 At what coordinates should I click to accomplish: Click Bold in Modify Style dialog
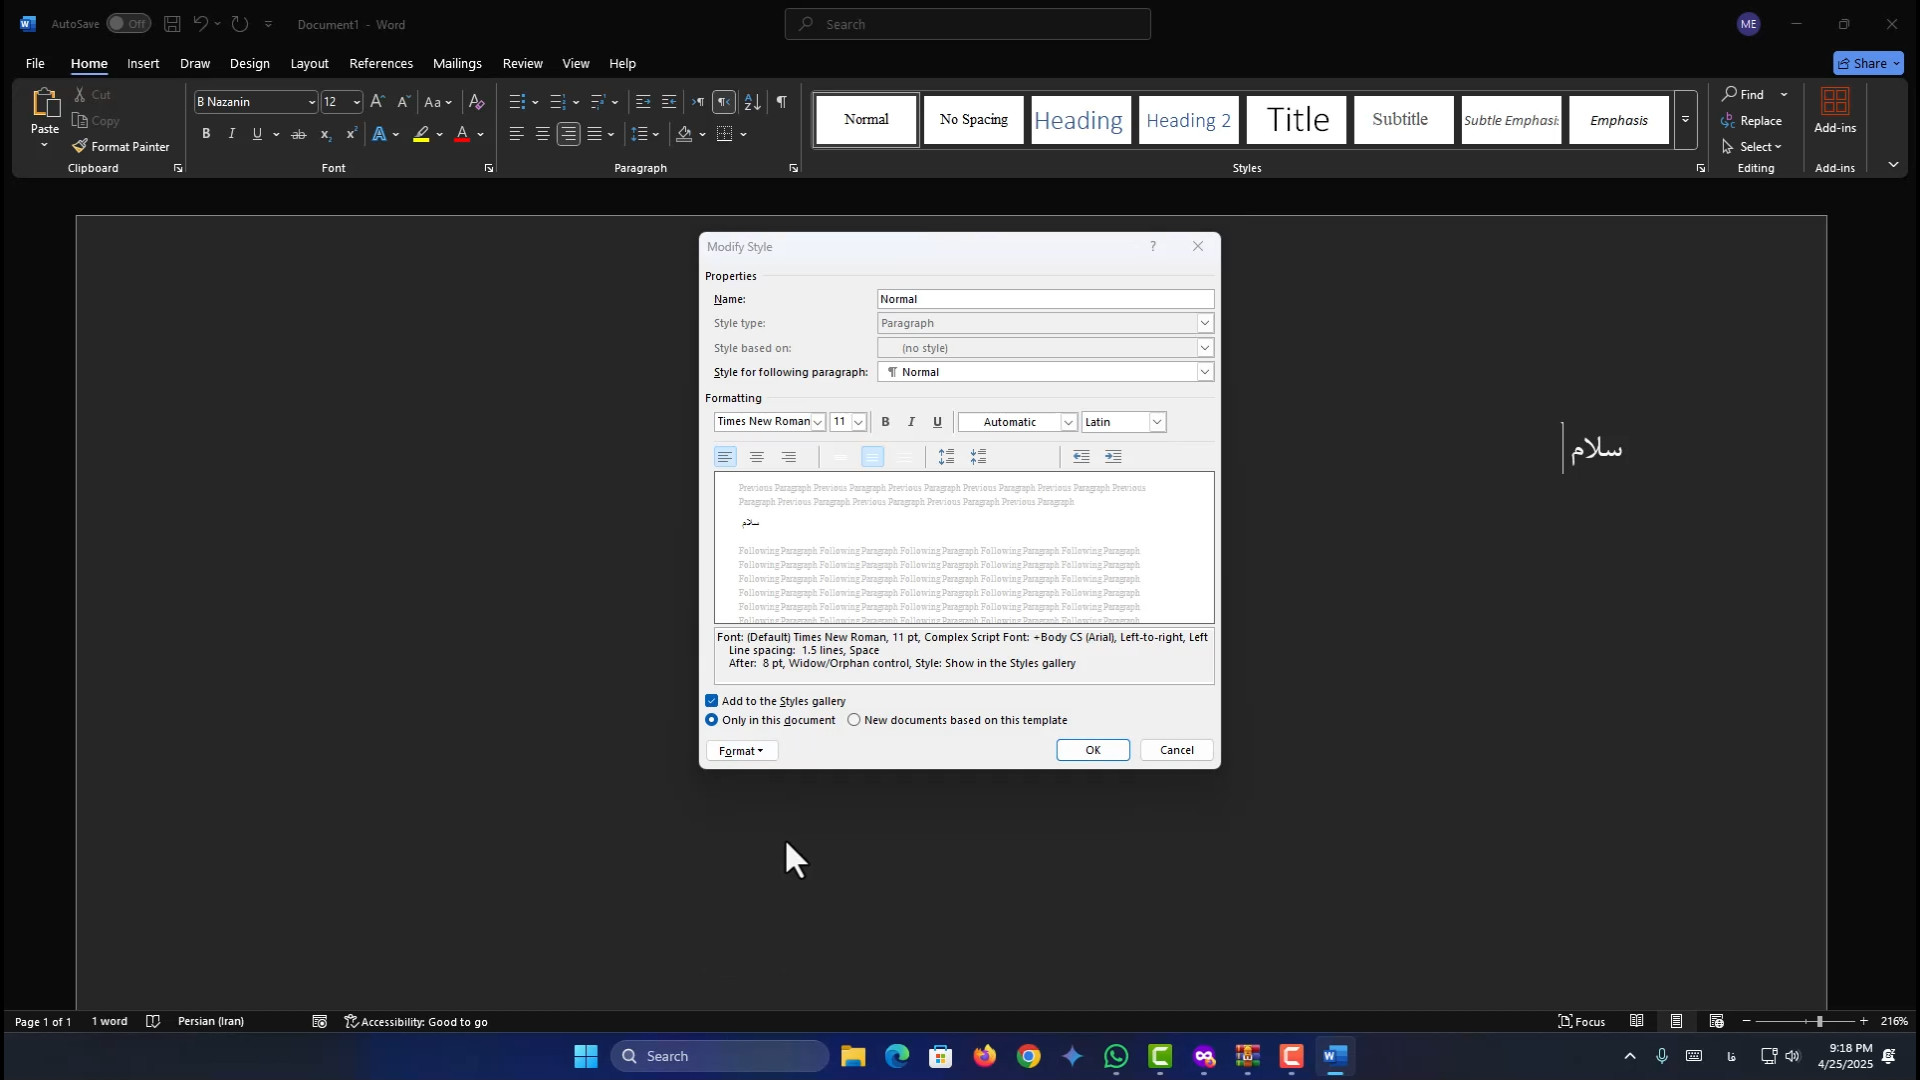click(885, 422)
